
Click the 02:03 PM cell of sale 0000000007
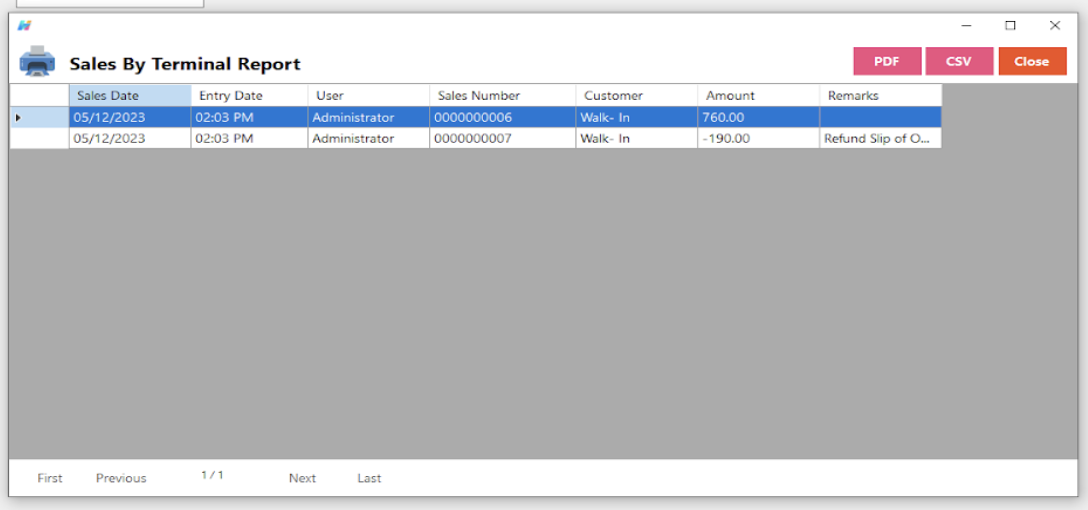(250, 138)
